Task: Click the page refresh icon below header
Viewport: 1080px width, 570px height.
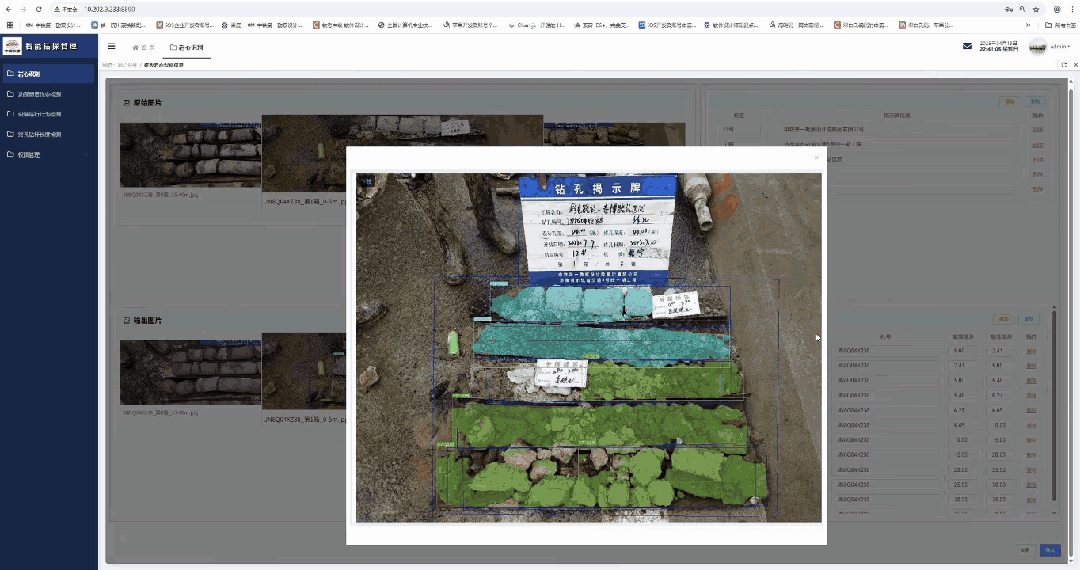Action: click(1063, 64)
